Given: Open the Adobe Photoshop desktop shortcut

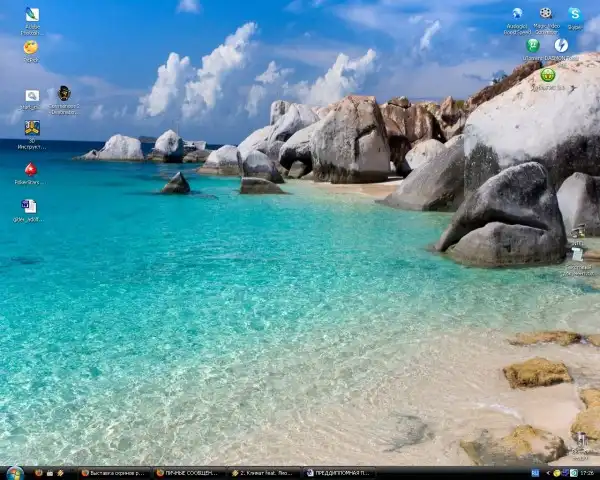Looking at the screenshot, I should tap(32, 15).
